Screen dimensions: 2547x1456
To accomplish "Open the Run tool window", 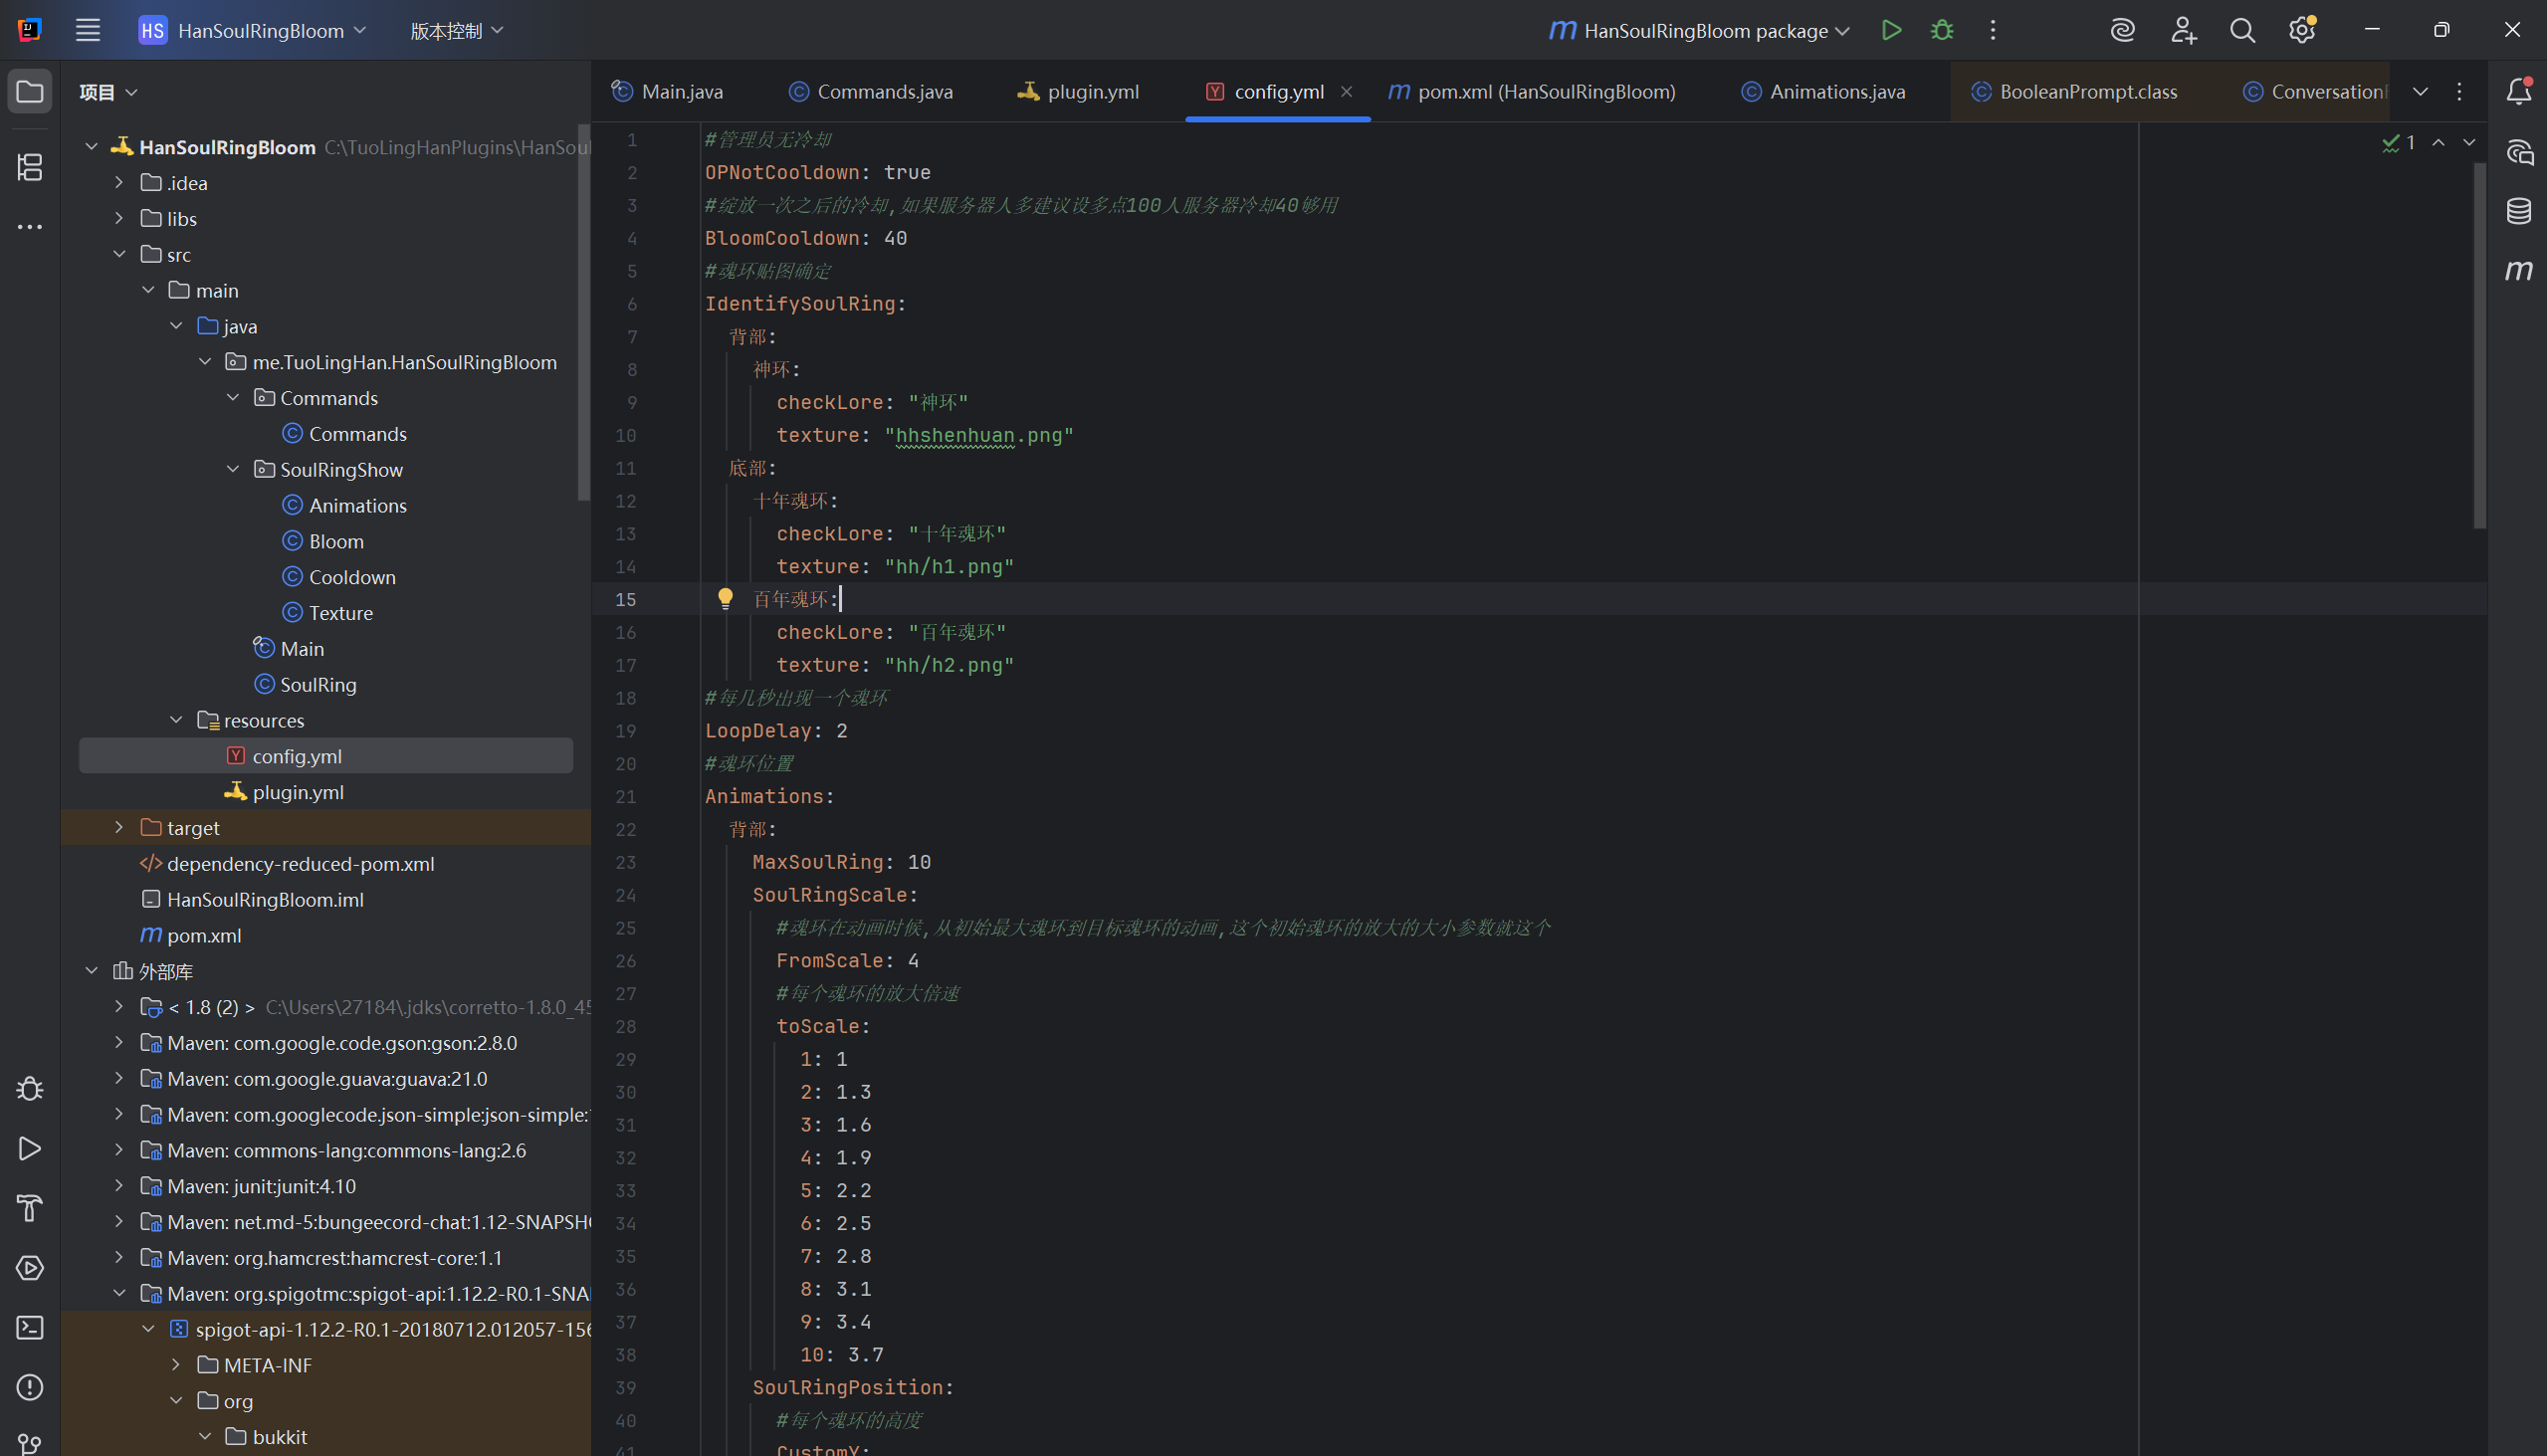I will pyautogui.click(x=30, y=1149).
